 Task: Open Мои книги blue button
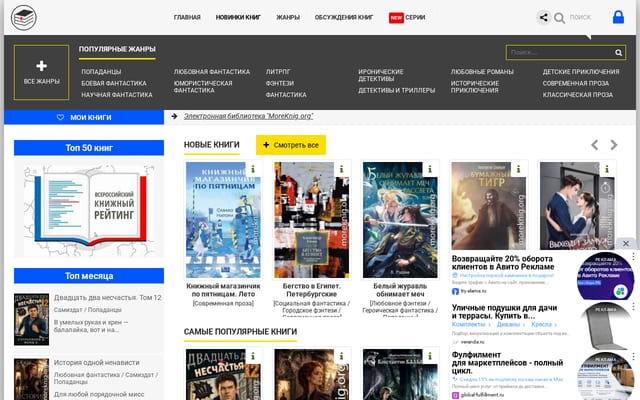point(84,117)
